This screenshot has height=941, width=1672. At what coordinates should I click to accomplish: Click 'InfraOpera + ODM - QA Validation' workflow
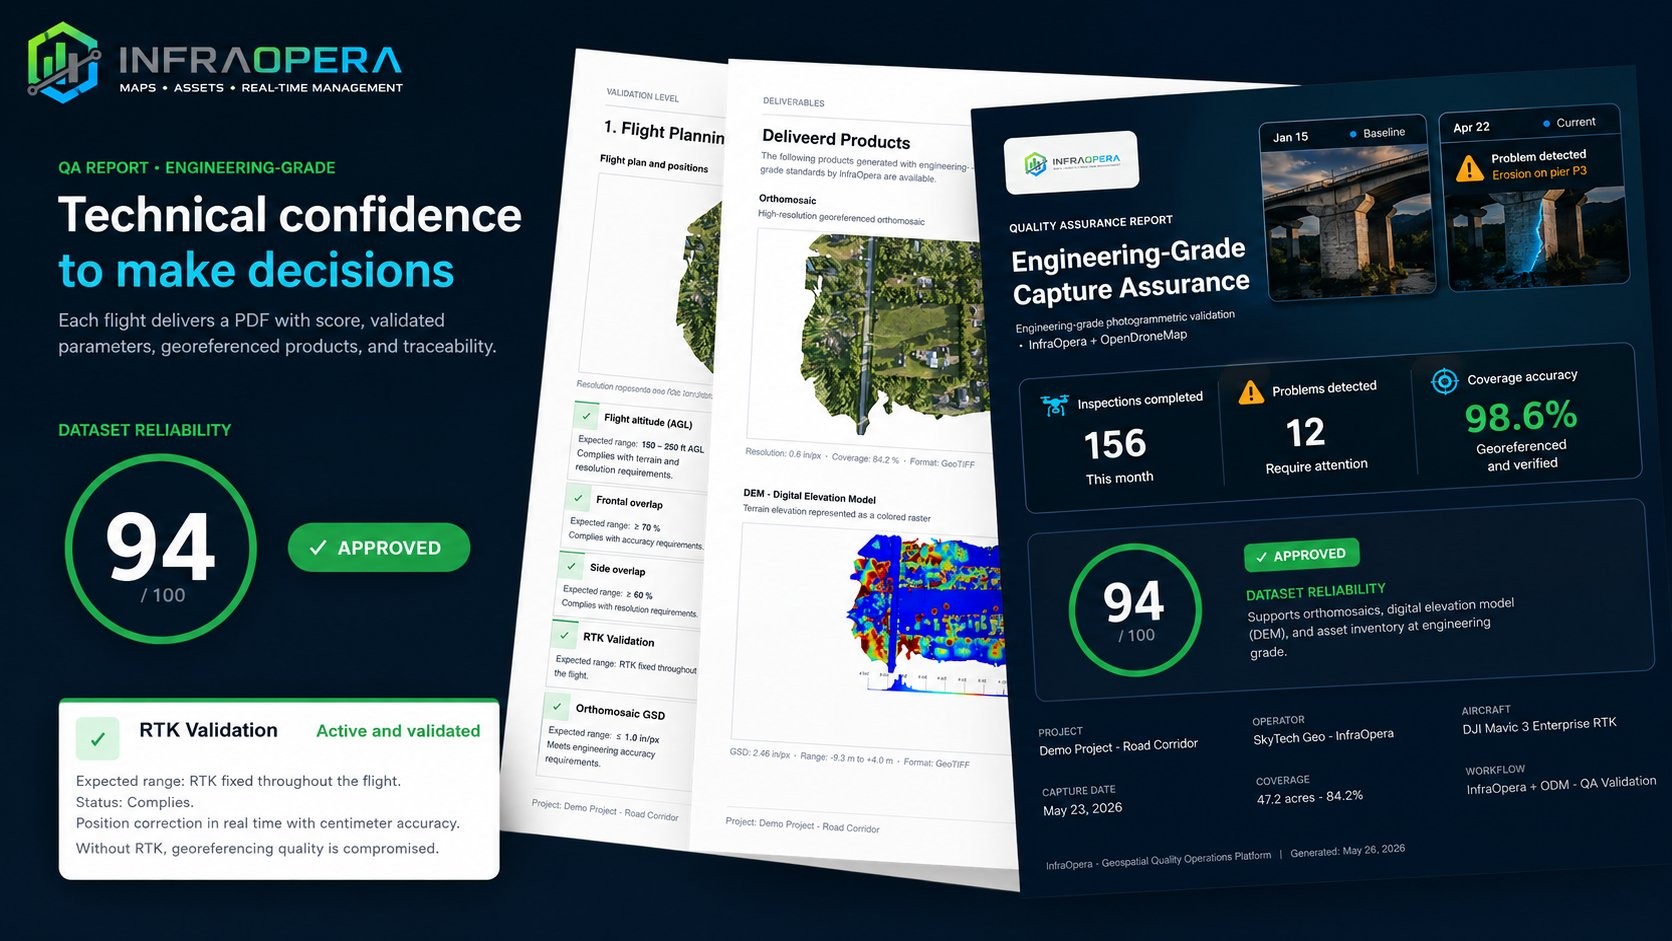pyautogui.click(x=1561, y=785)
